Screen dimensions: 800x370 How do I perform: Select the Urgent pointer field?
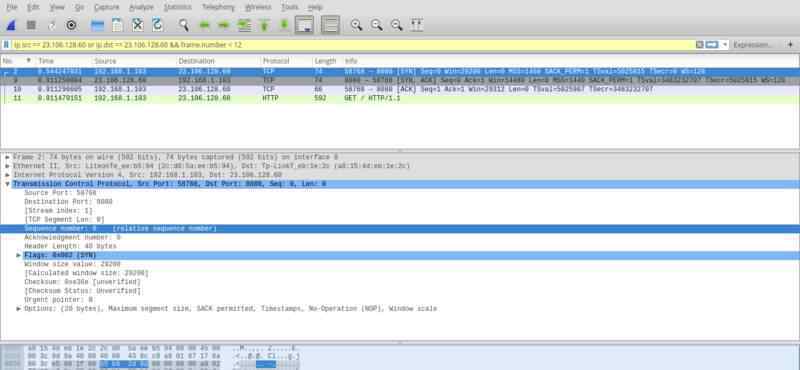pos(59,300)
